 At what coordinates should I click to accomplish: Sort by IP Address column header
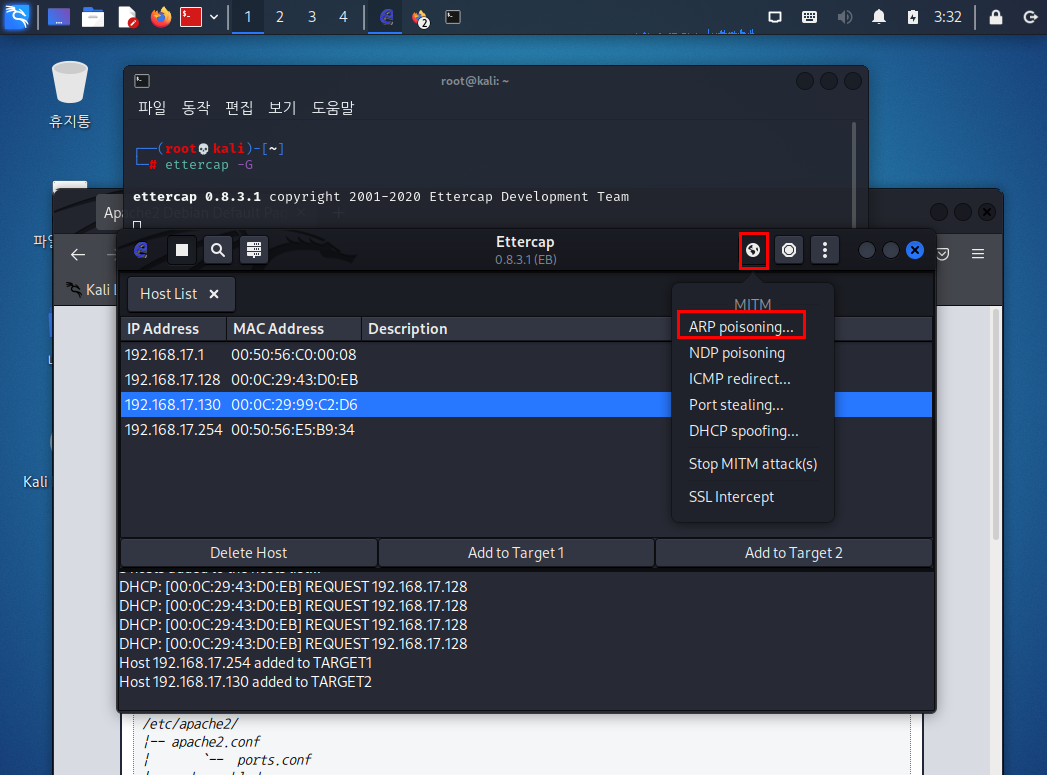tap(174, 328)
